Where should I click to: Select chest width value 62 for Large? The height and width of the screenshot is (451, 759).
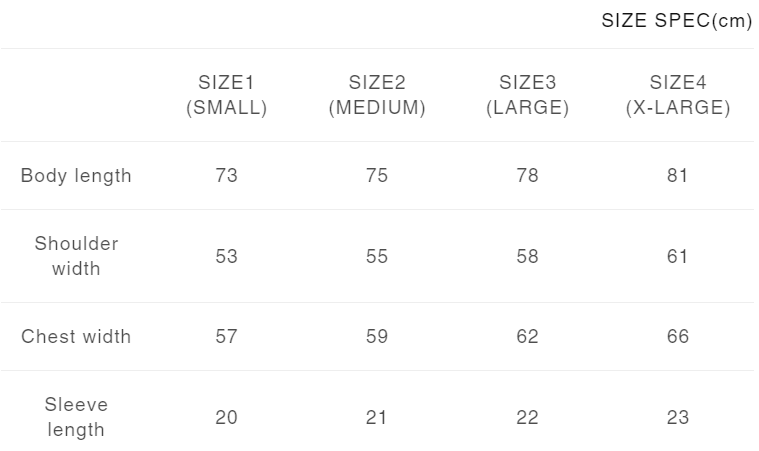[x=527, y=337]
